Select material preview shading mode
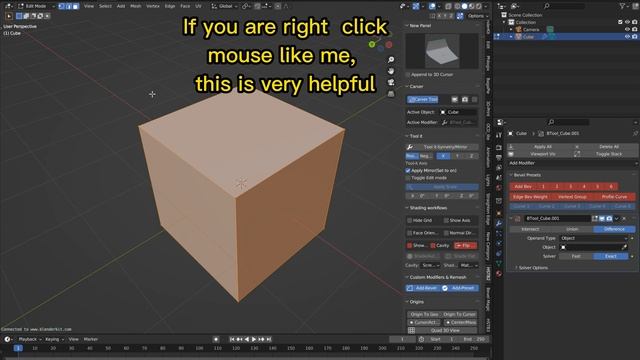Image resolution: width=640 pixels, height=360 pixels. click(x=471, y=6)
